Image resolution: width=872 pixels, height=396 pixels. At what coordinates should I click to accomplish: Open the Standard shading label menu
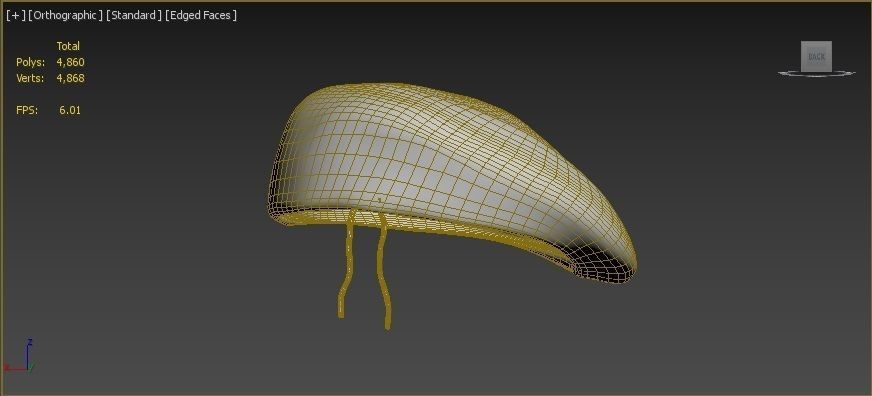click(x=133, y=16)
